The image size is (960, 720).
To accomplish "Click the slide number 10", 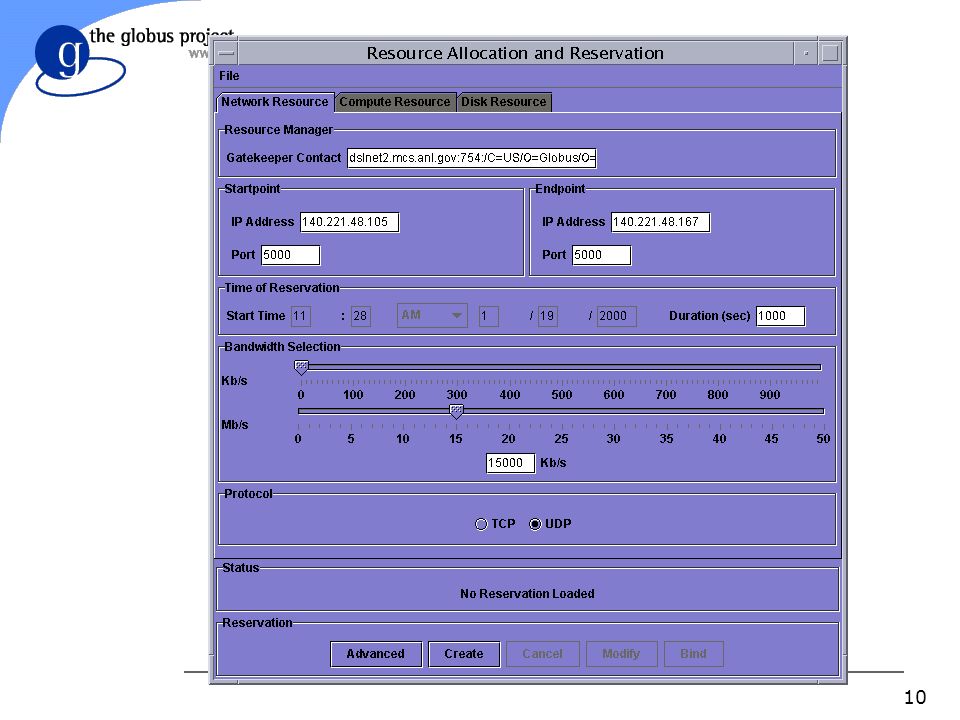I will click(x=915, y=697).
